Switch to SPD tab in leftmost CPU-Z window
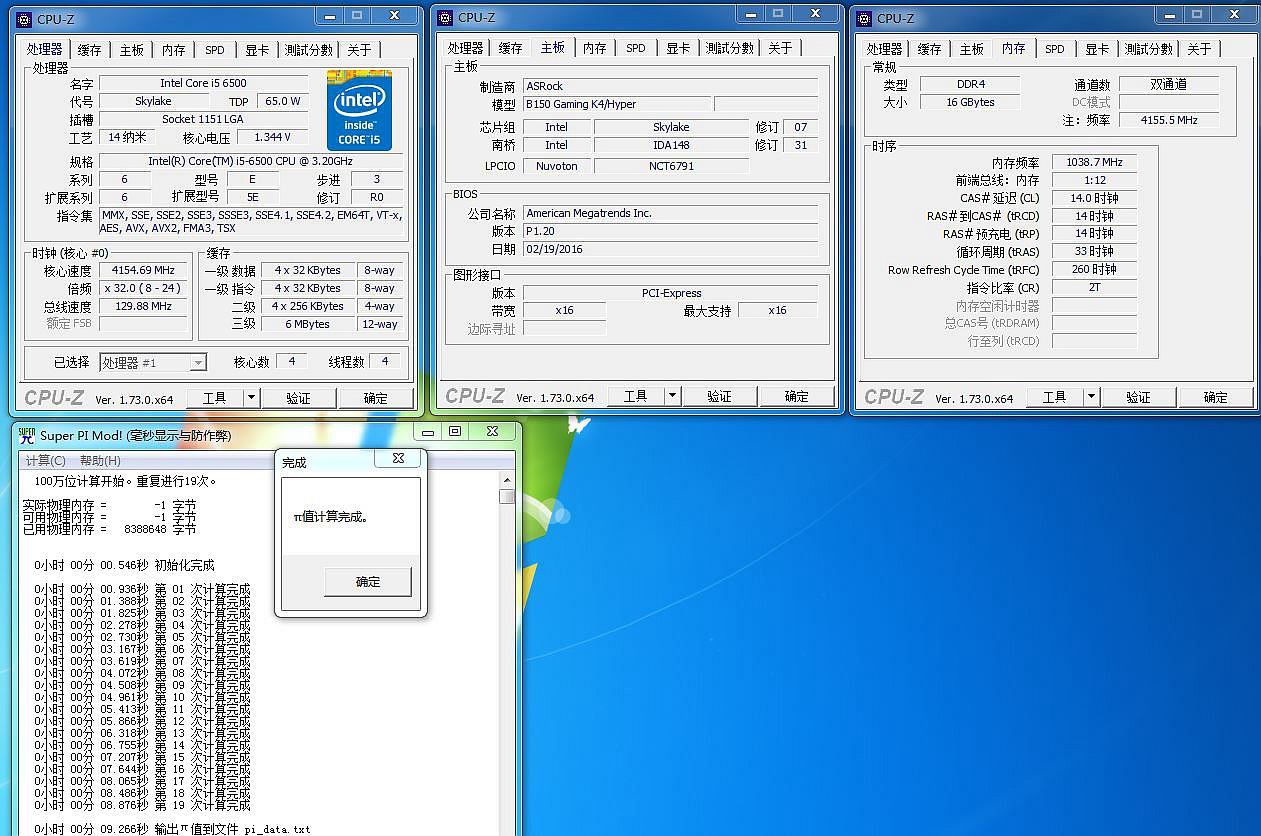 (x=215, y=50)
